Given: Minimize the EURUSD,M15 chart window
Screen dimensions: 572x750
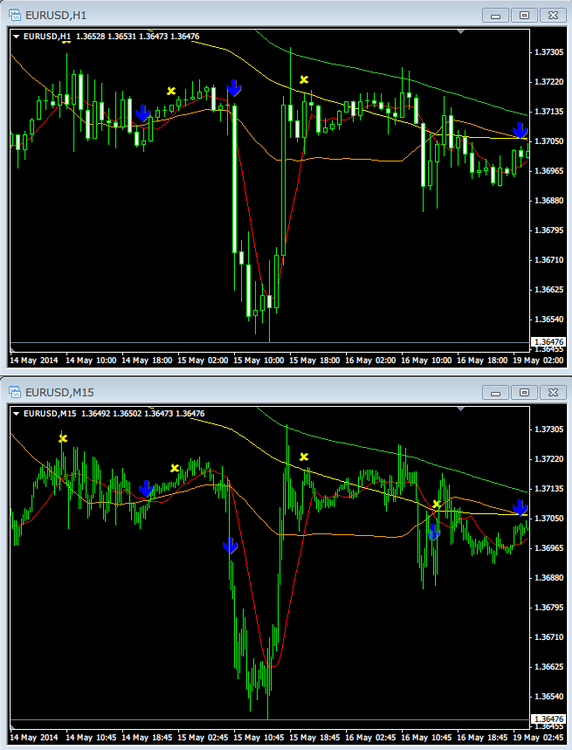Looking at the screenshot, I should 495,393.
